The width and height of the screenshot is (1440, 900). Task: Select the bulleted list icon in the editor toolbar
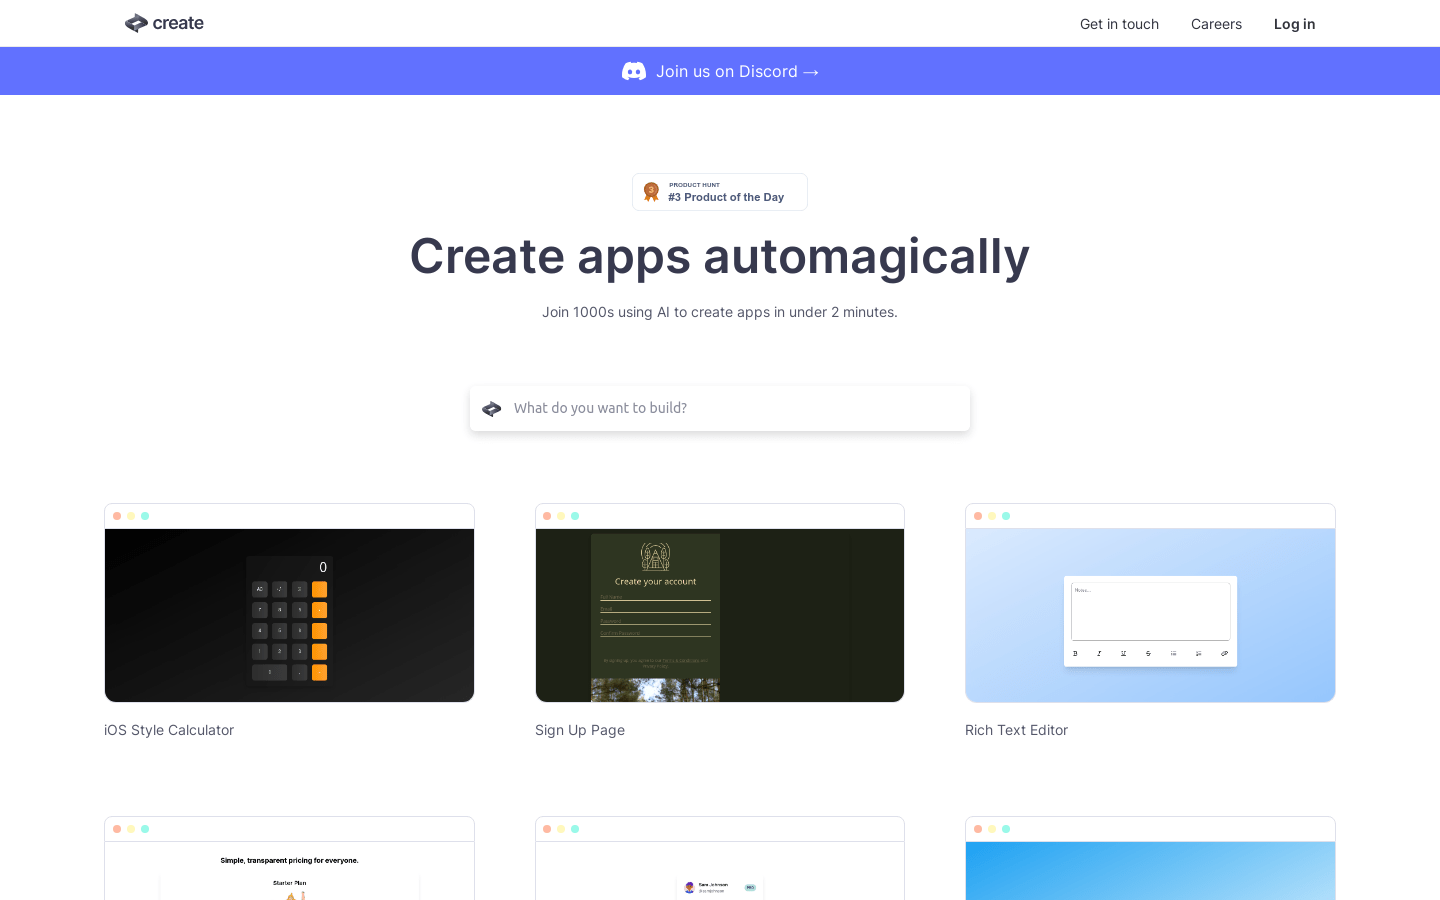1174,653
